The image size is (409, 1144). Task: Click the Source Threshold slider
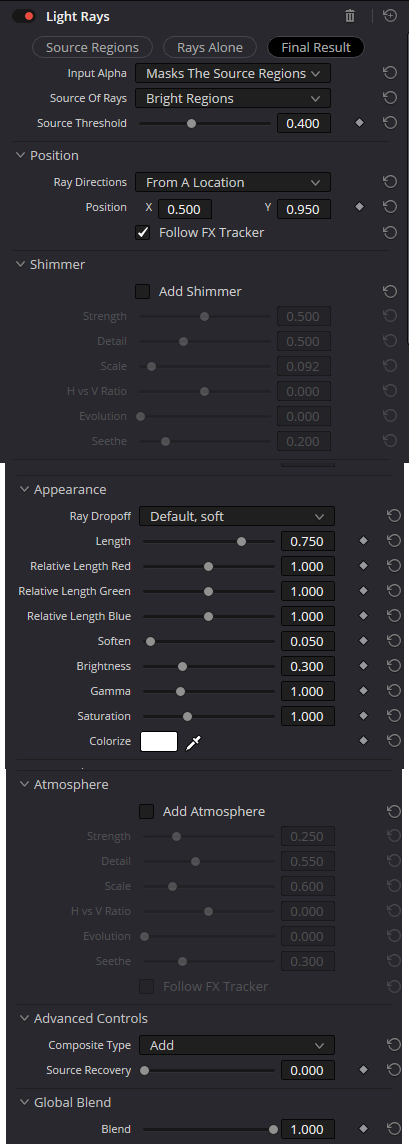pos(205,123)
